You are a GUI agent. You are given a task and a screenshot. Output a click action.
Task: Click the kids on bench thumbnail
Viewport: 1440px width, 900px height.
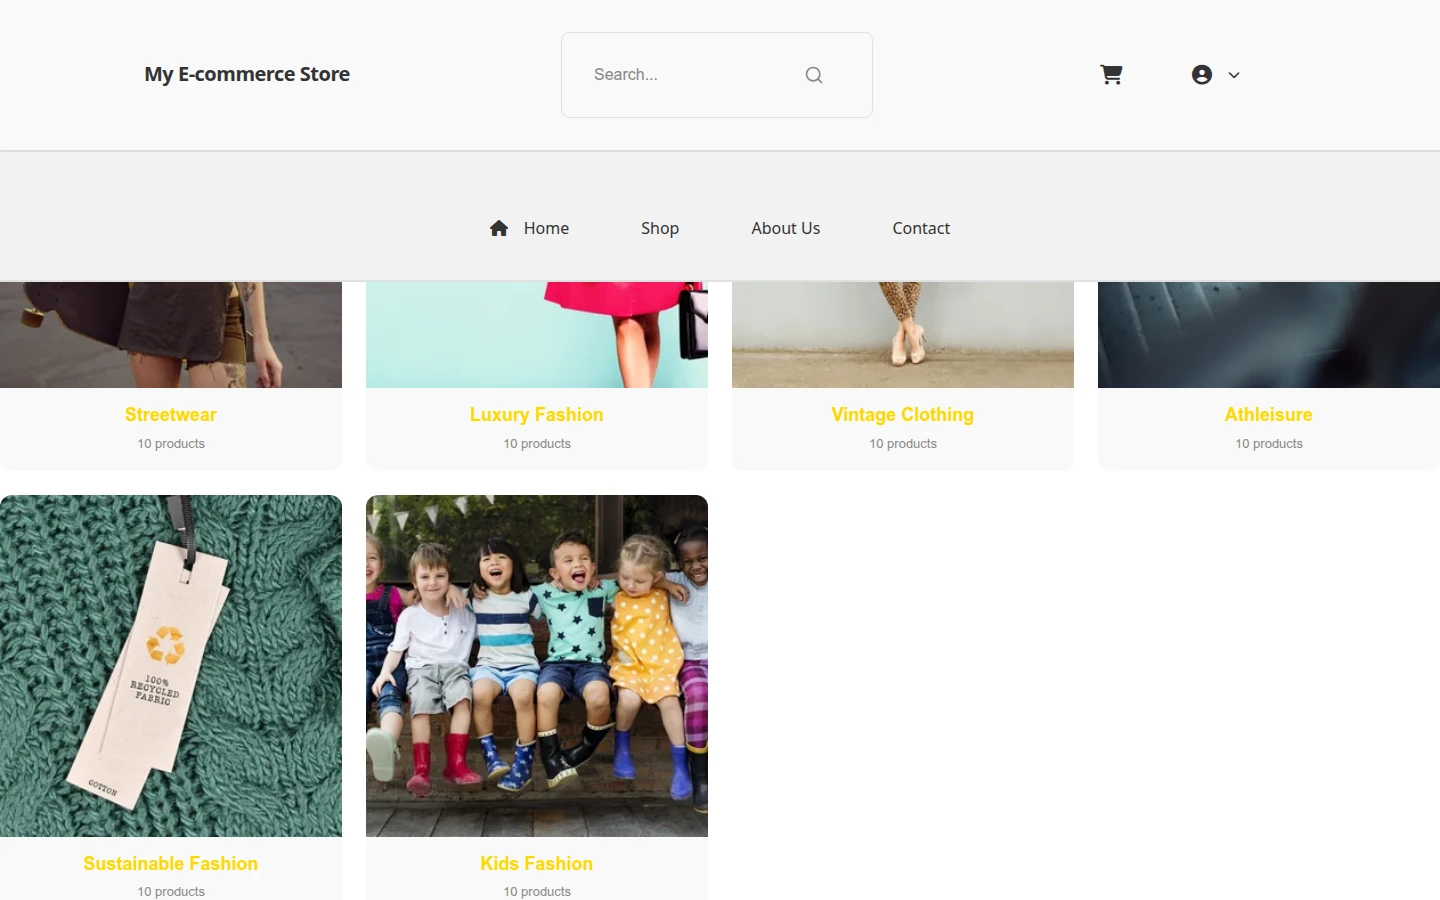[x=537, y=666]
